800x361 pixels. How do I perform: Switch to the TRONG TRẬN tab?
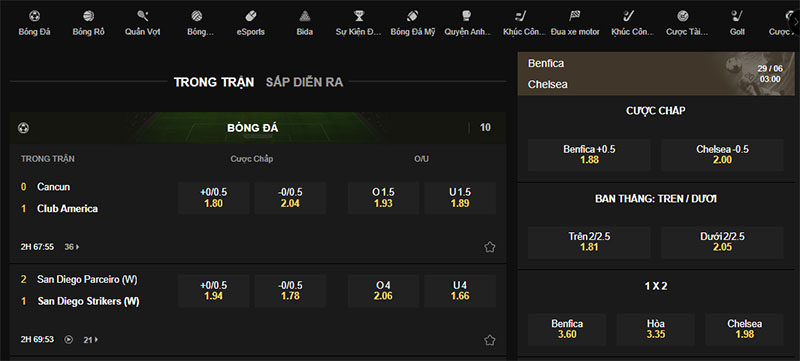(214, 82)
